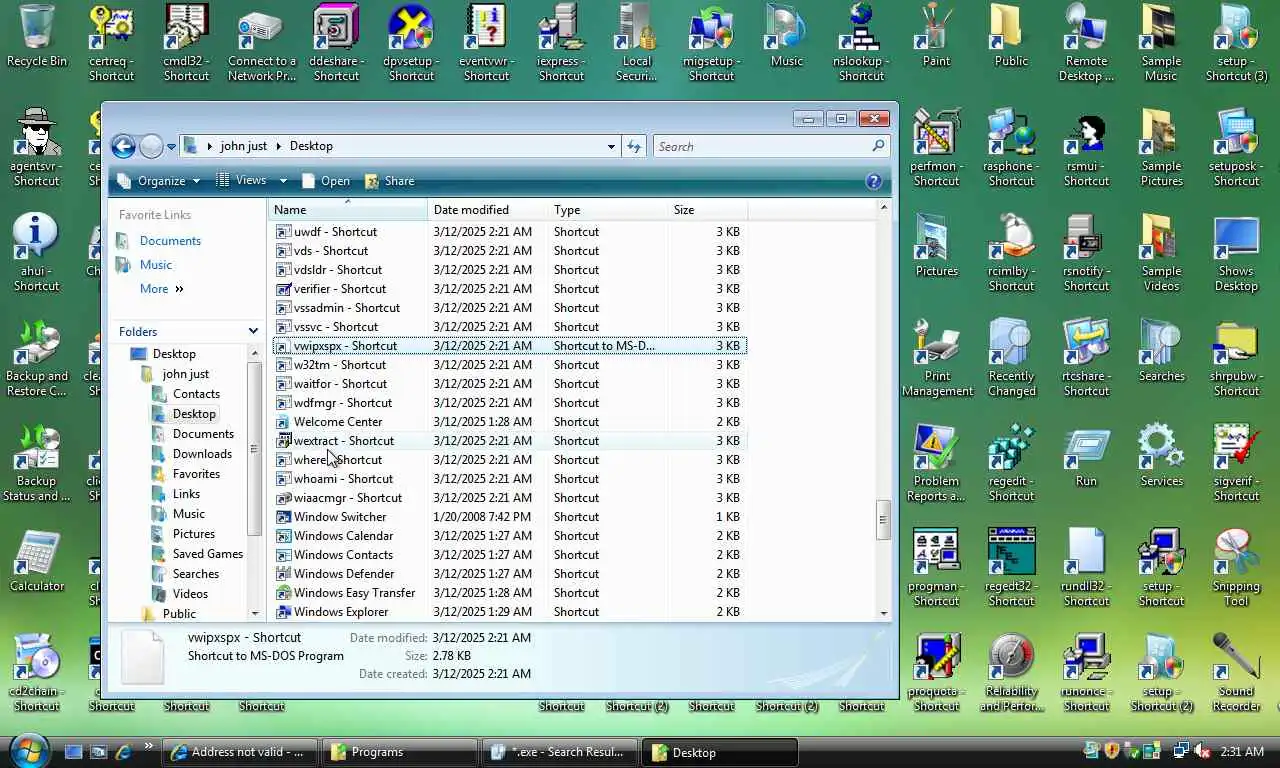Open rasphone shortcut icon

pyautogui.click(x=1011, y=148)
